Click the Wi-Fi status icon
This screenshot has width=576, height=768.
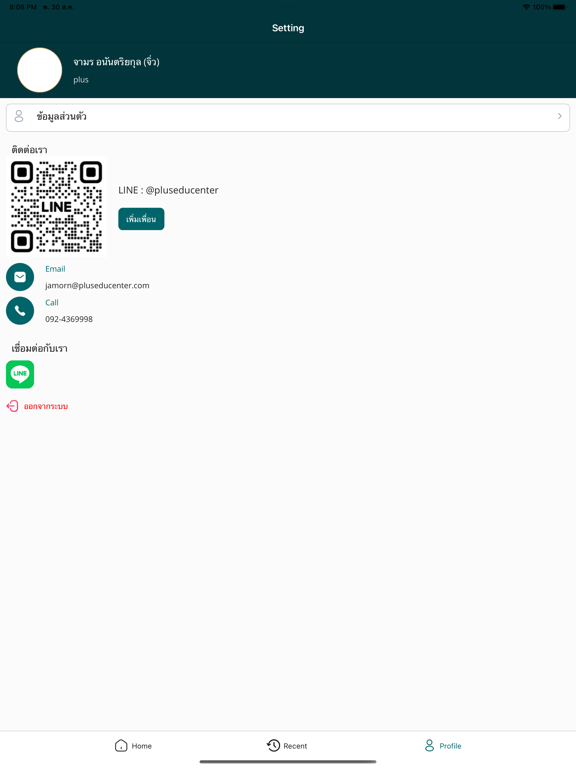click(526, 7)
